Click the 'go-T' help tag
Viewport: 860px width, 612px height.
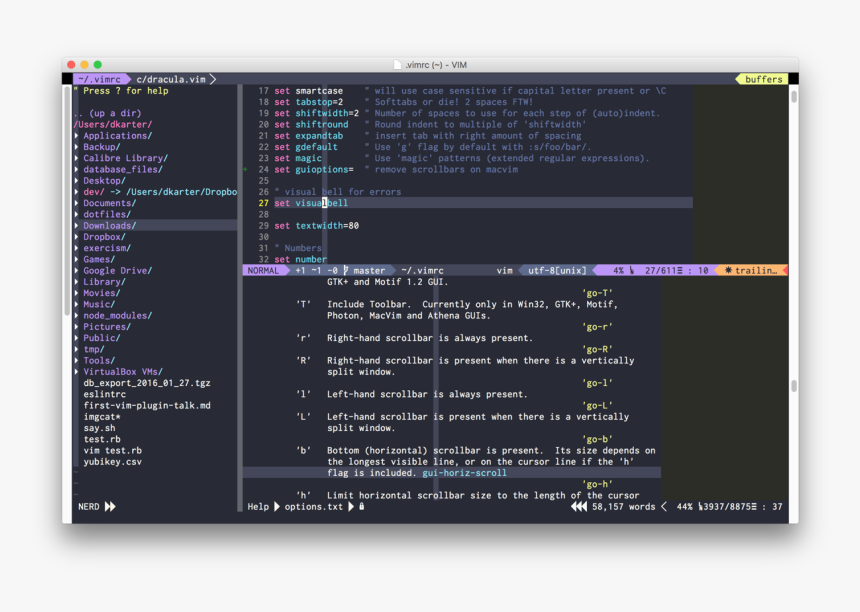597,293
